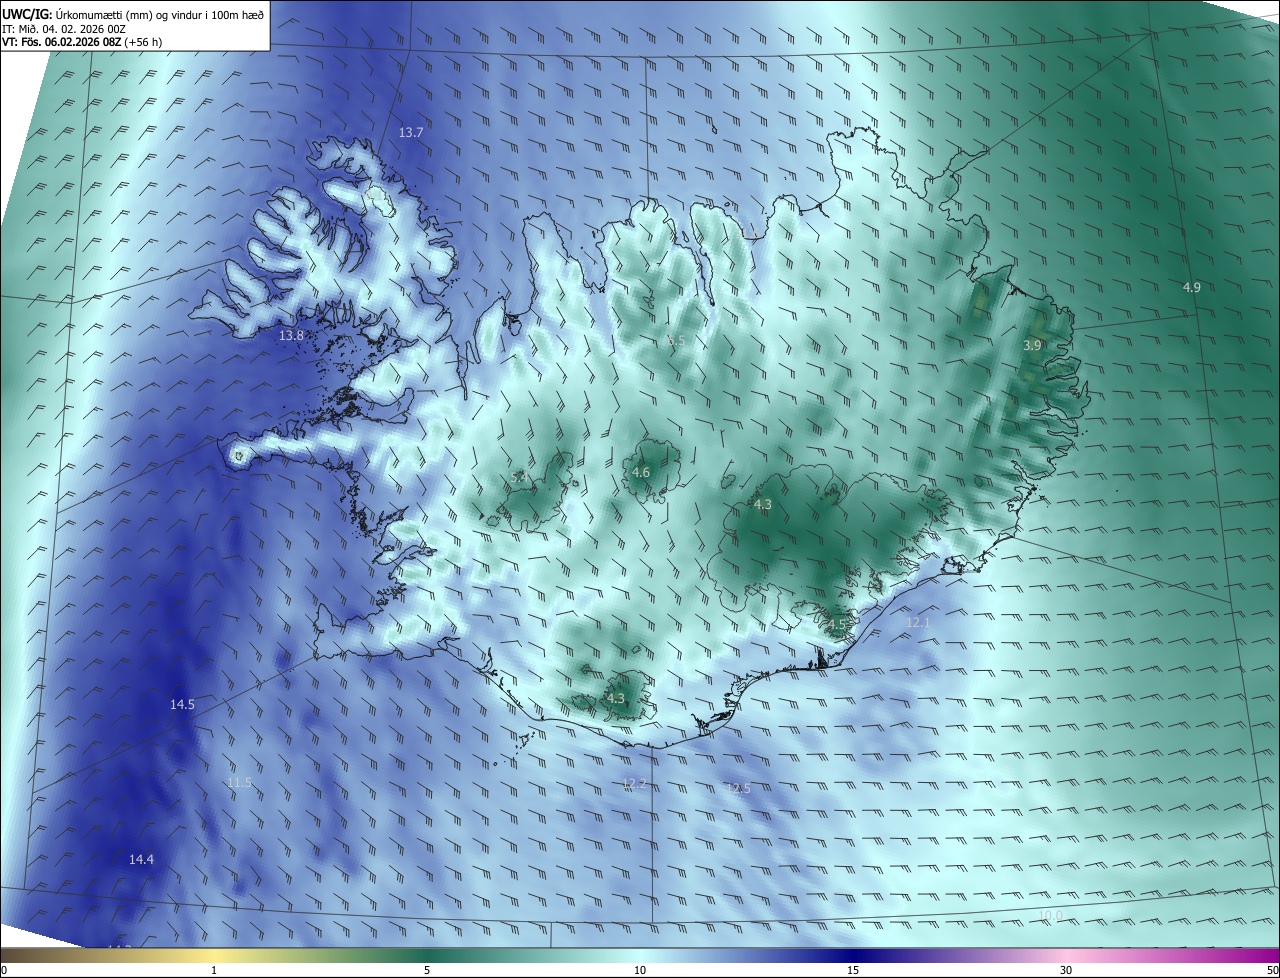Click the colorbar tick label 15

coord(853,970)
